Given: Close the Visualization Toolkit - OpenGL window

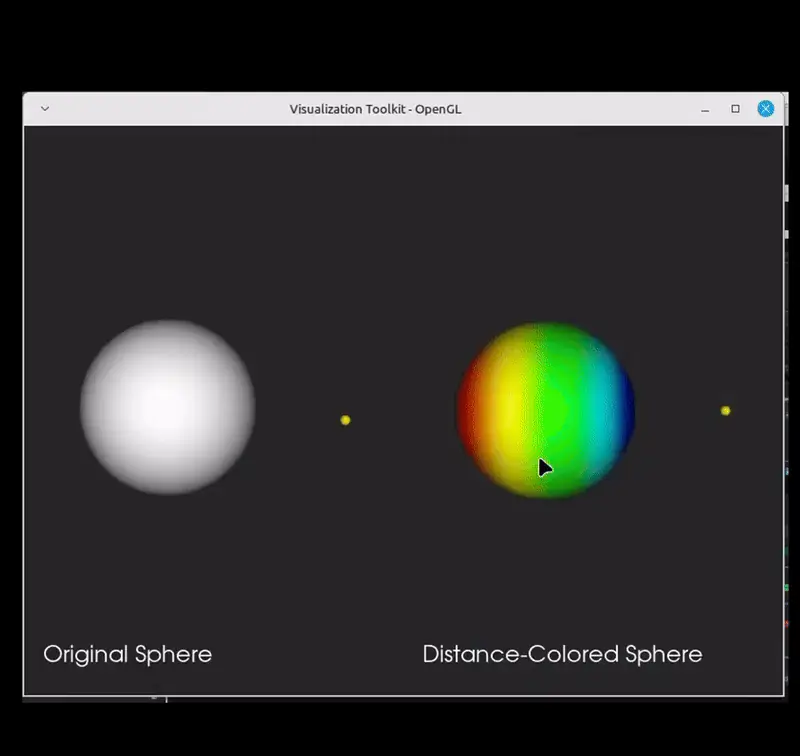Looking at the screenshot, I should tap(765, 109).
